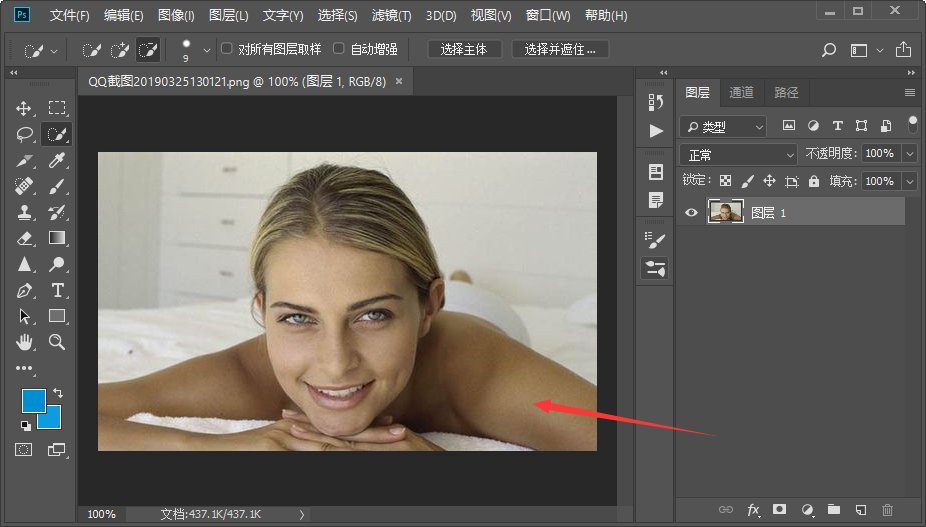Select the Clone Stamp tool

(24, 212)
